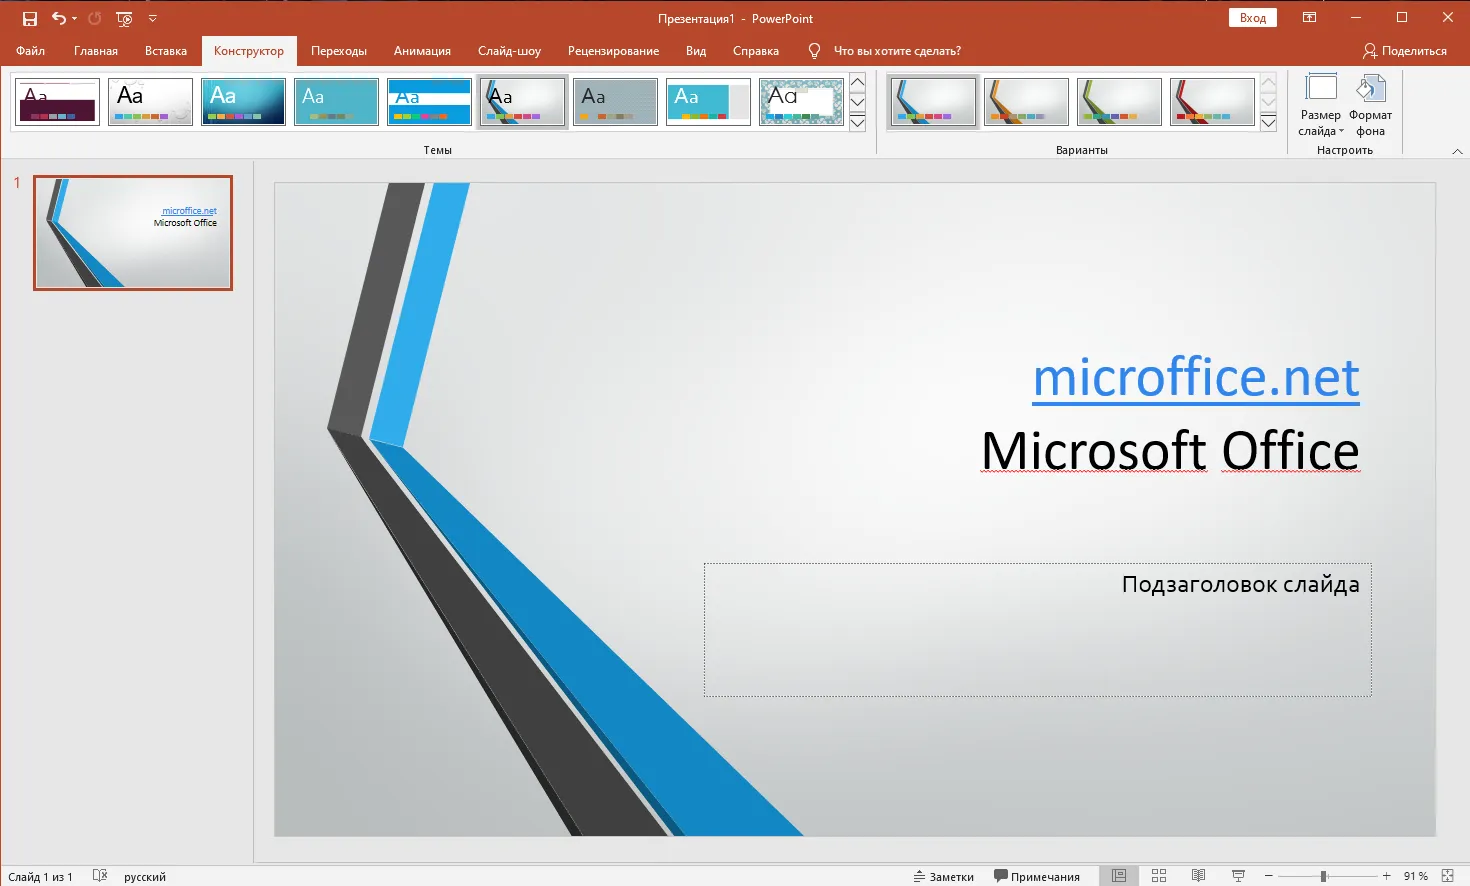Viewport: 1470px width, 886px height.
Task: Click the 'Microsoft Office' title text
Action: pyautogui.click(x=1170, y=451)
